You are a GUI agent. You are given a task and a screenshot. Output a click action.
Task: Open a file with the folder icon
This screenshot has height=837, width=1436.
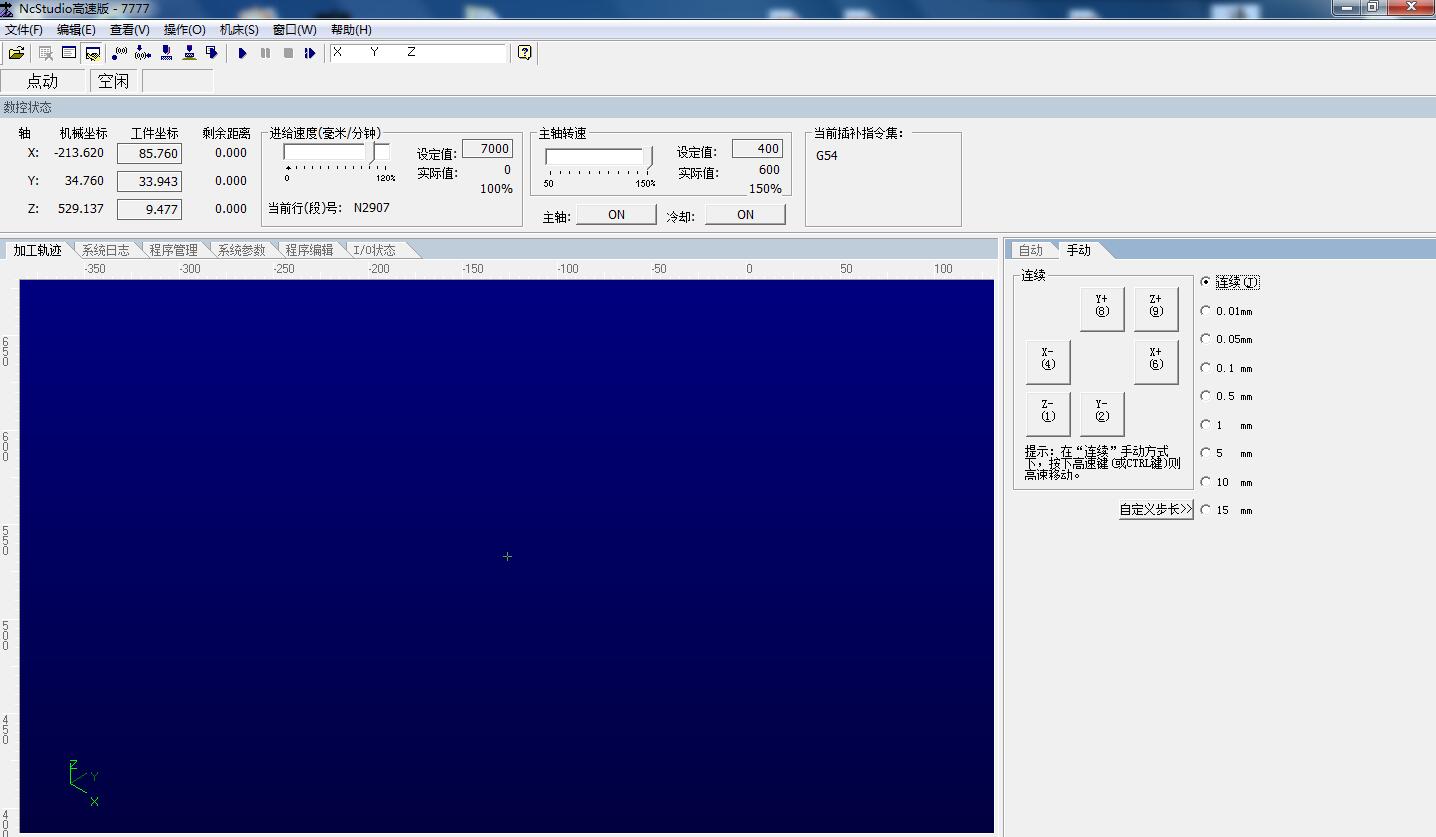tap(16, 53)
